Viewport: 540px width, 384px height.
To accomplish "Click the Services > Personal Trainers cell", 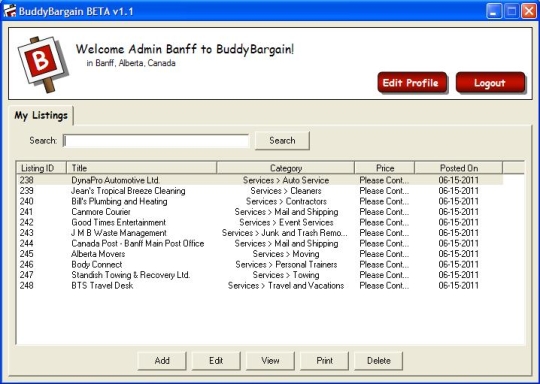I will pyautogui.click(x=286, y=264).
